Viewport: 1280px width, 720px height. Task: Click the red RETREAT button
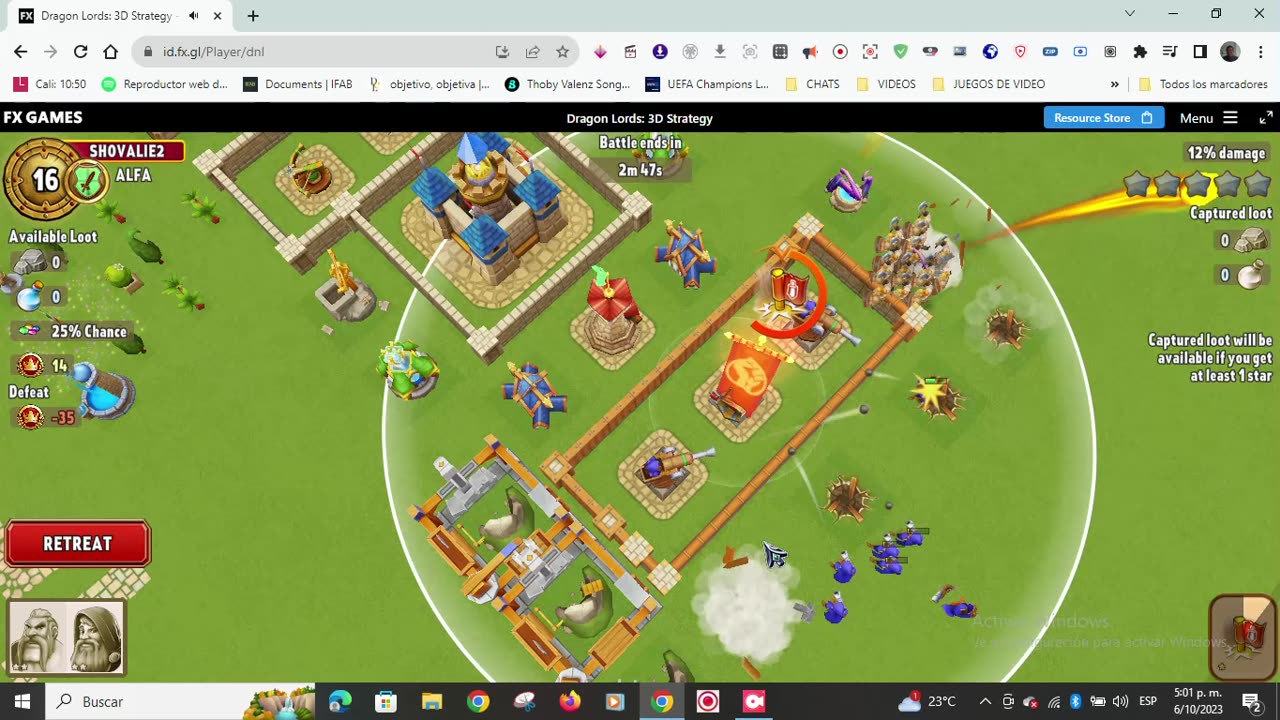point(78,544)
